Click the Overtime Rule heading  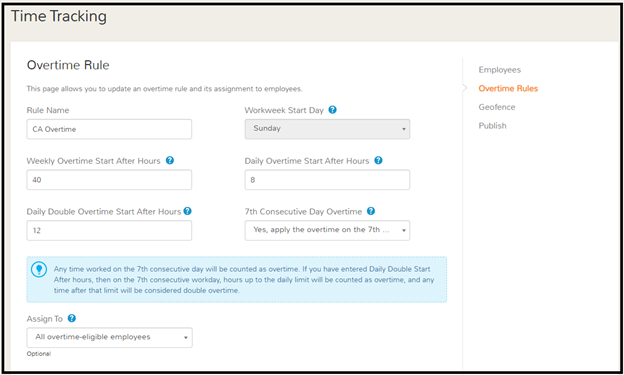68,65
